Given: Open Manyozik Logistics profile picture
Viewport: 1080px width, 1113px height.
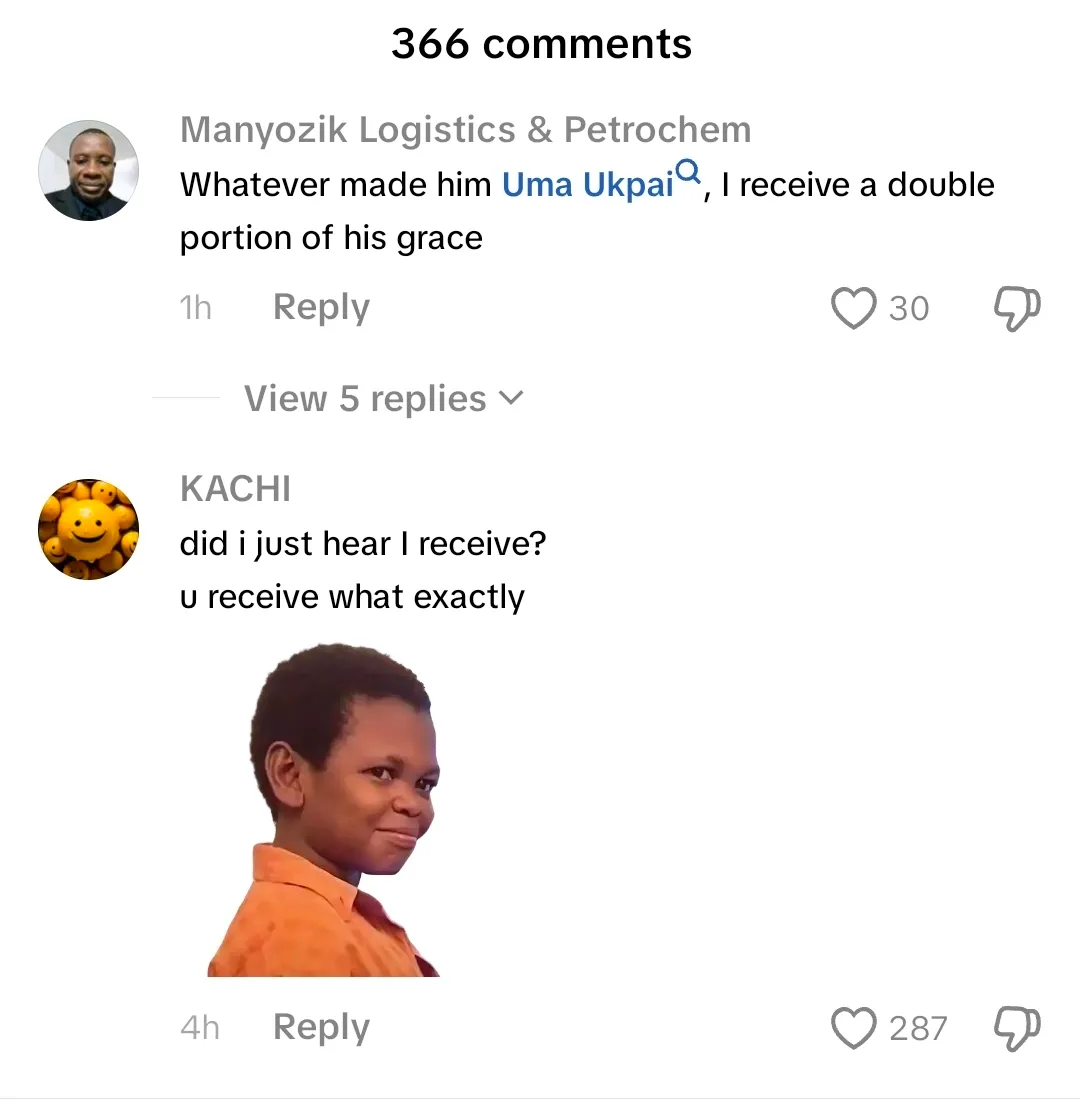Looking at the screenshot, I should [88, 170].
